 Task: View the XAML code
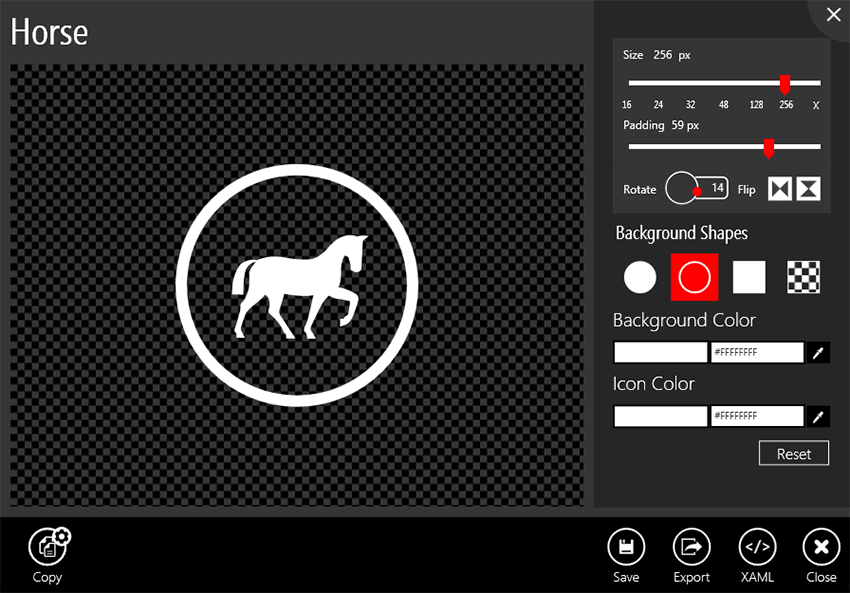757,547
